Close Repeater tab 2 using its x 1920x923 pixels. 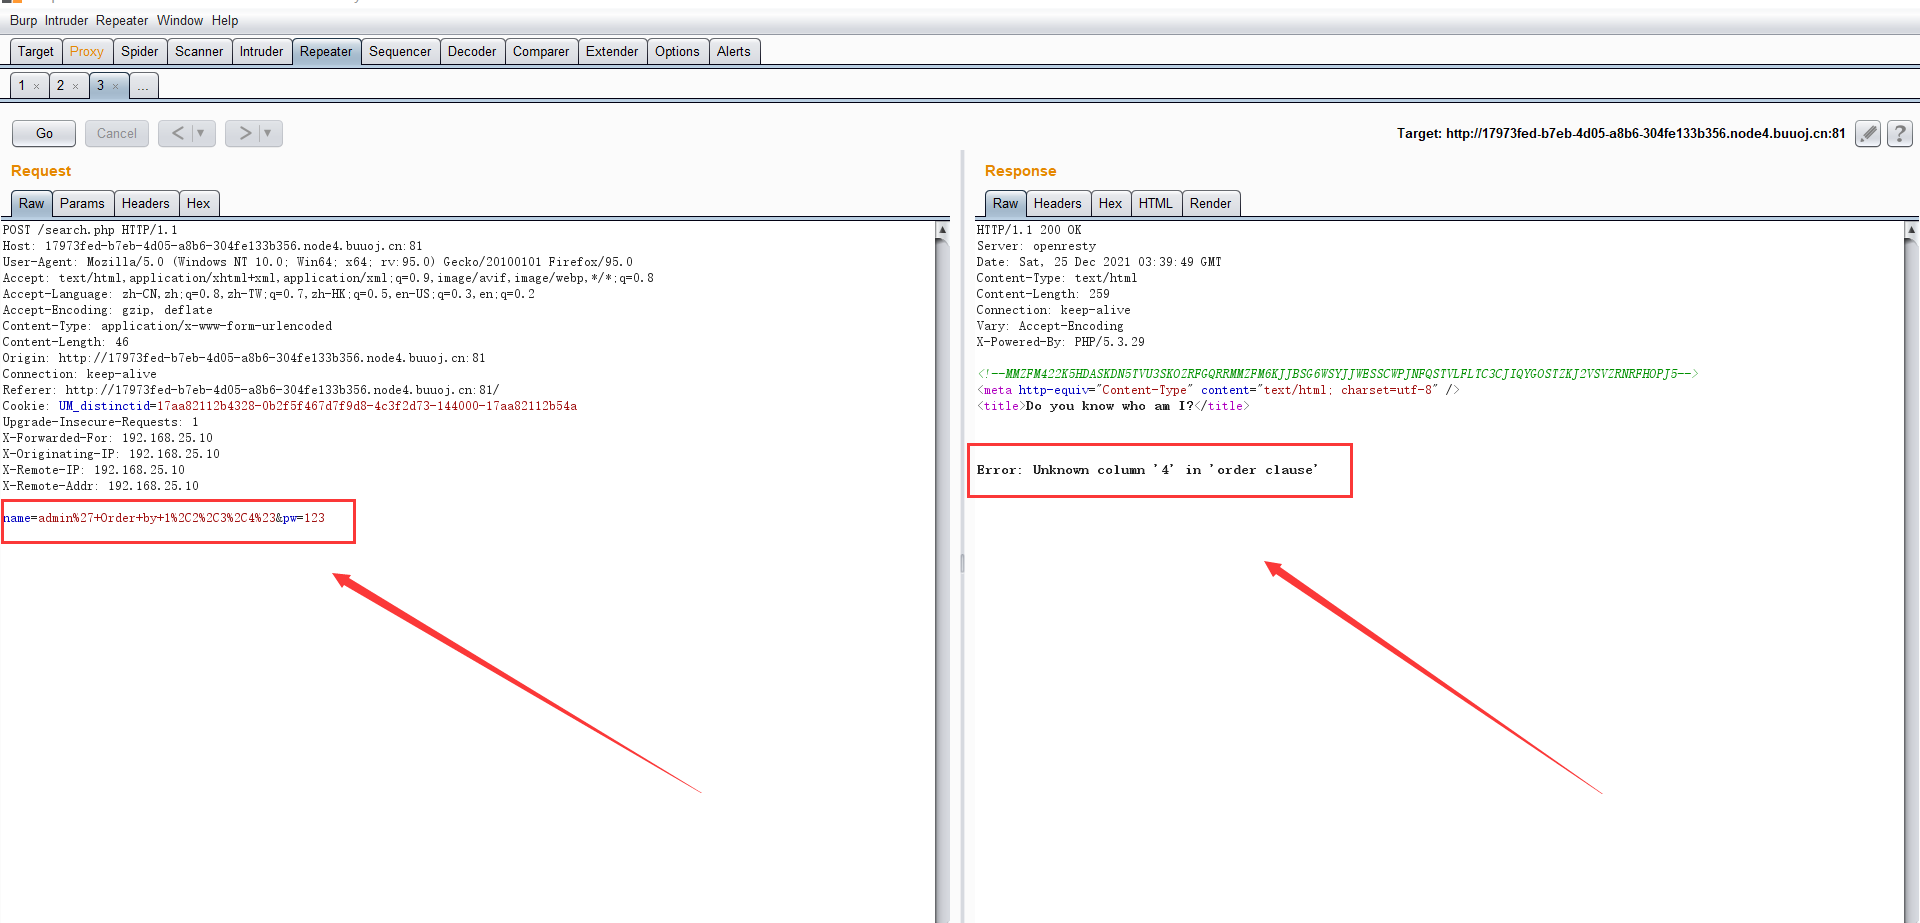75,86
